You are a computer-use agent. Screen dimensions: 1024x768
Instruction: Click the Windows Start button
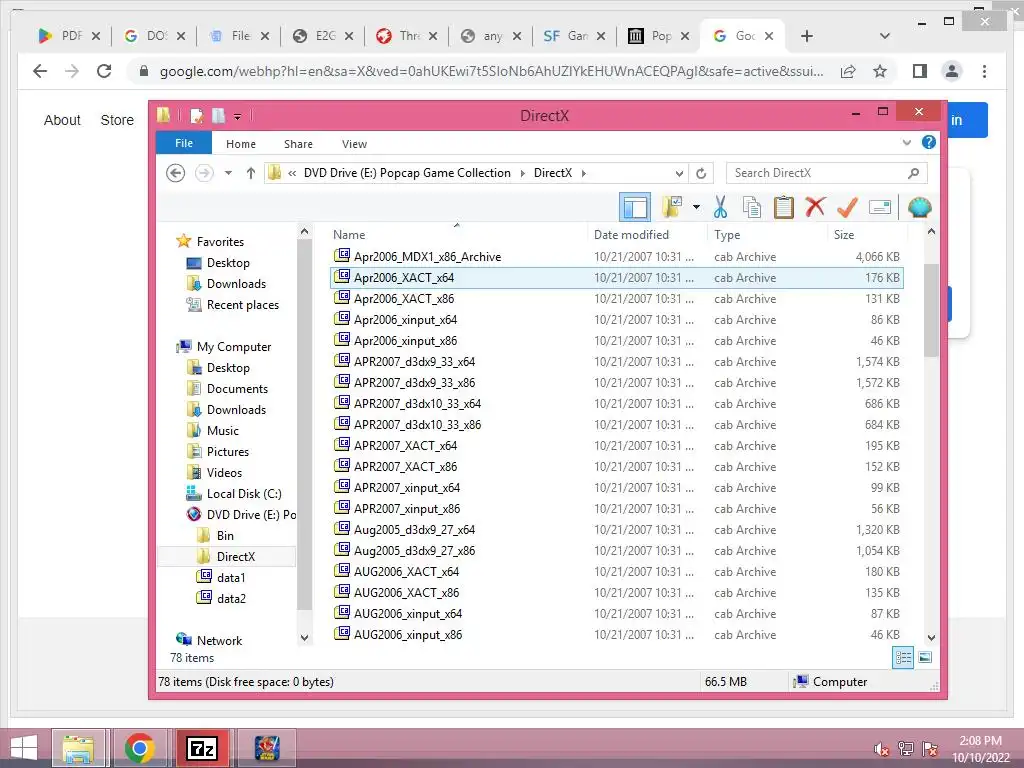24,748
